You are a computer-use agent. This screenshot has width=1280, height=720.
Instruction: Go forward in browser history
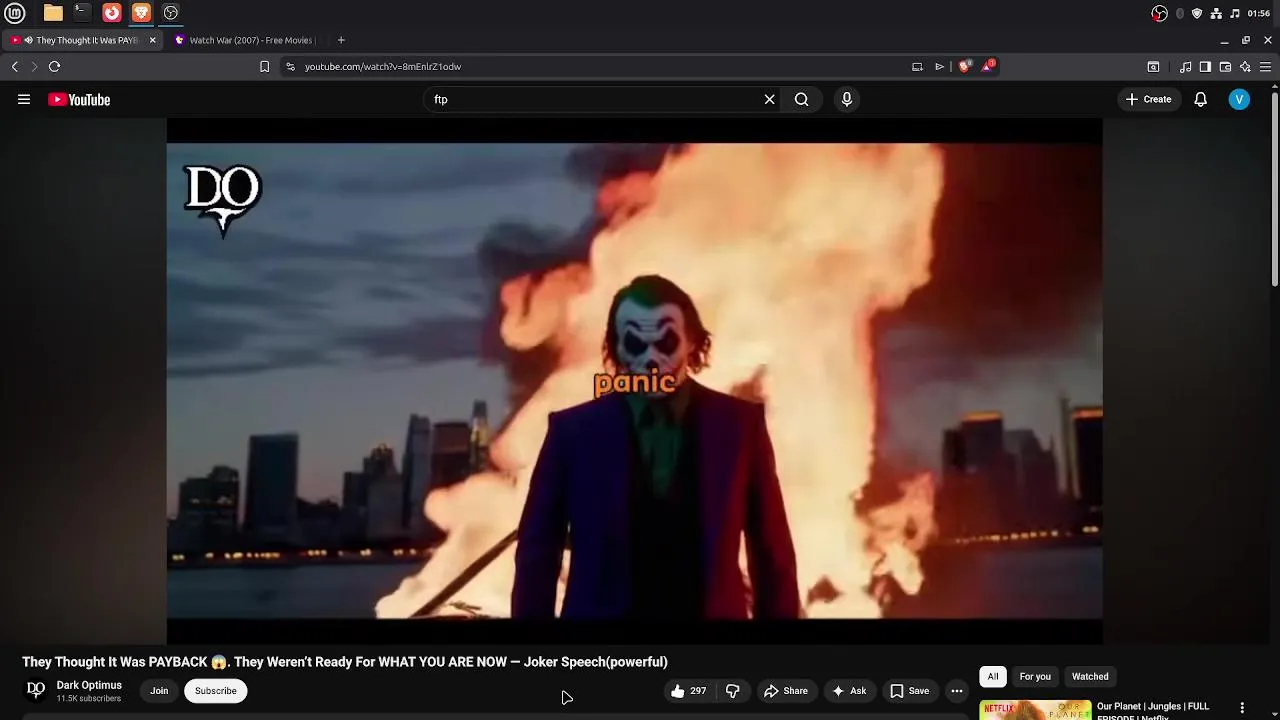(34, 67)
